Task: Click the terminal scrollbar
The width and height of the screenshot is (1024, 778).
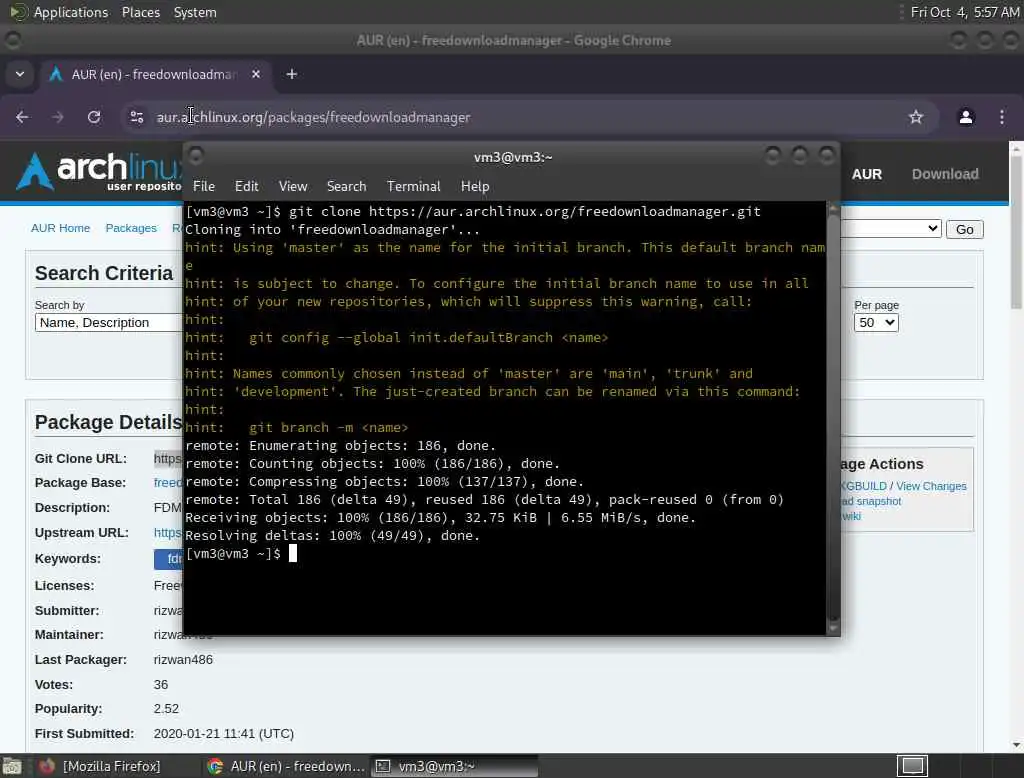Action: click(833, 418)
